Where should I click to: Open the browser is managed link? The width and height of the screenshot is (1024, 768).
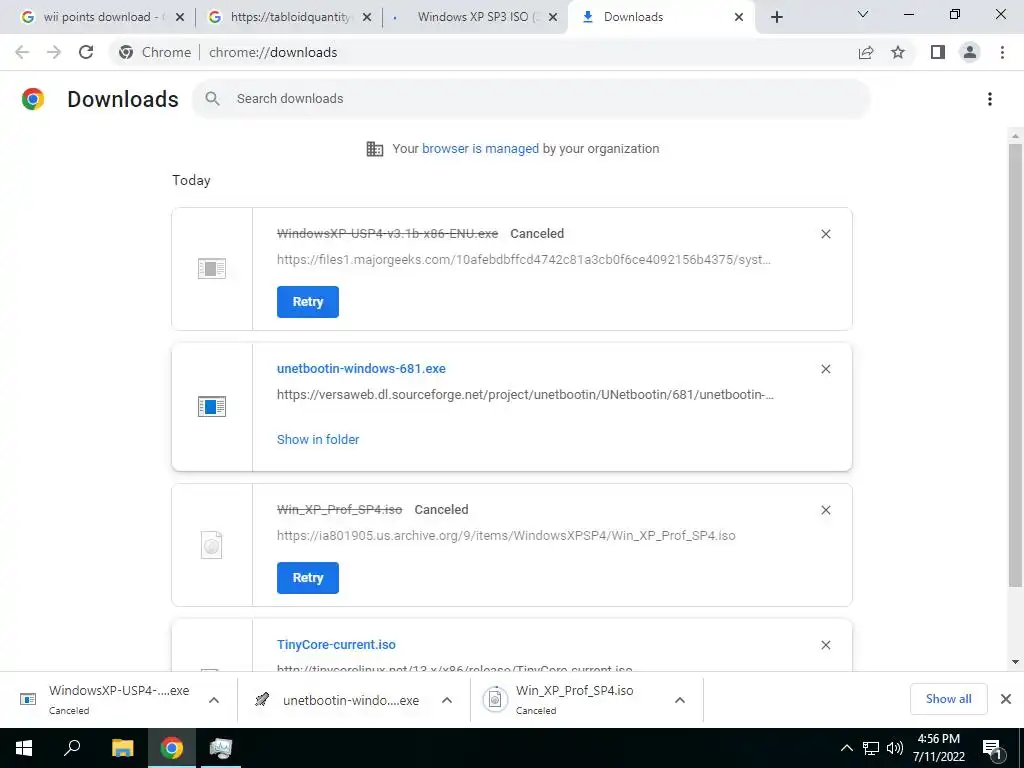pyautogui.click(x=481, y=148)
